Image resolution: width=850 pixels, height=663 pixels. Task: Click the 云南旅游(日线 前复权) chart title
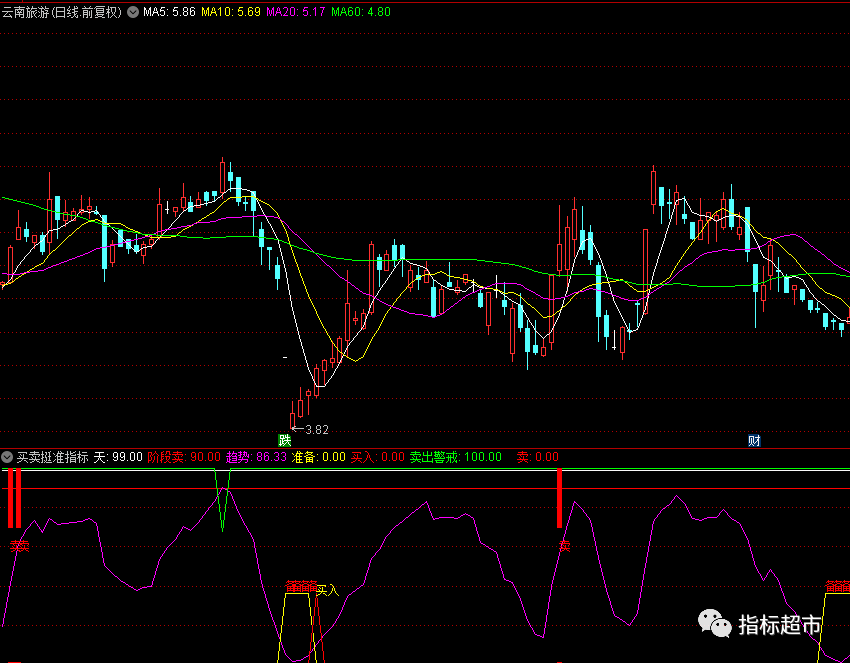62,13
